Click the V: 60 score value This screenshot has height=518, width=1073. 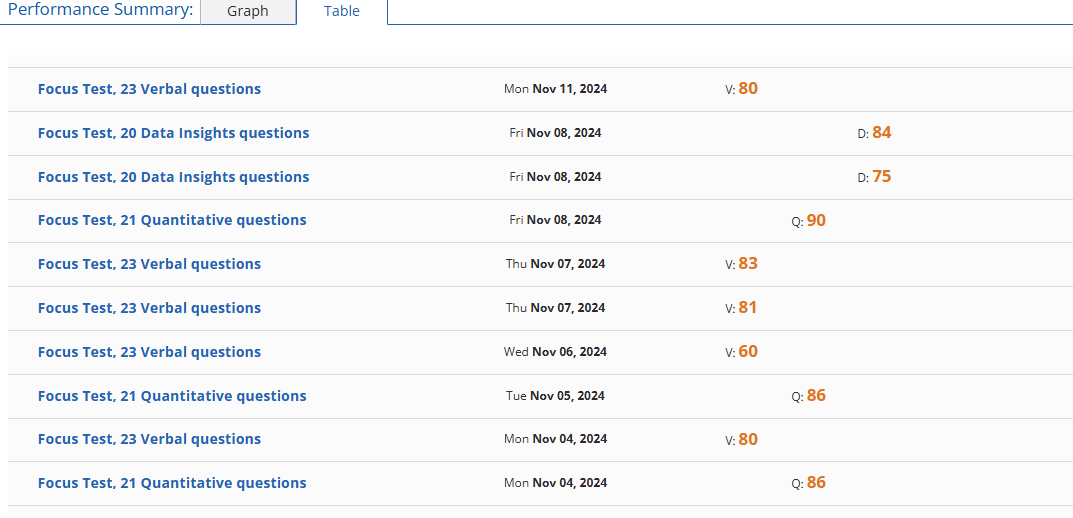747,352
